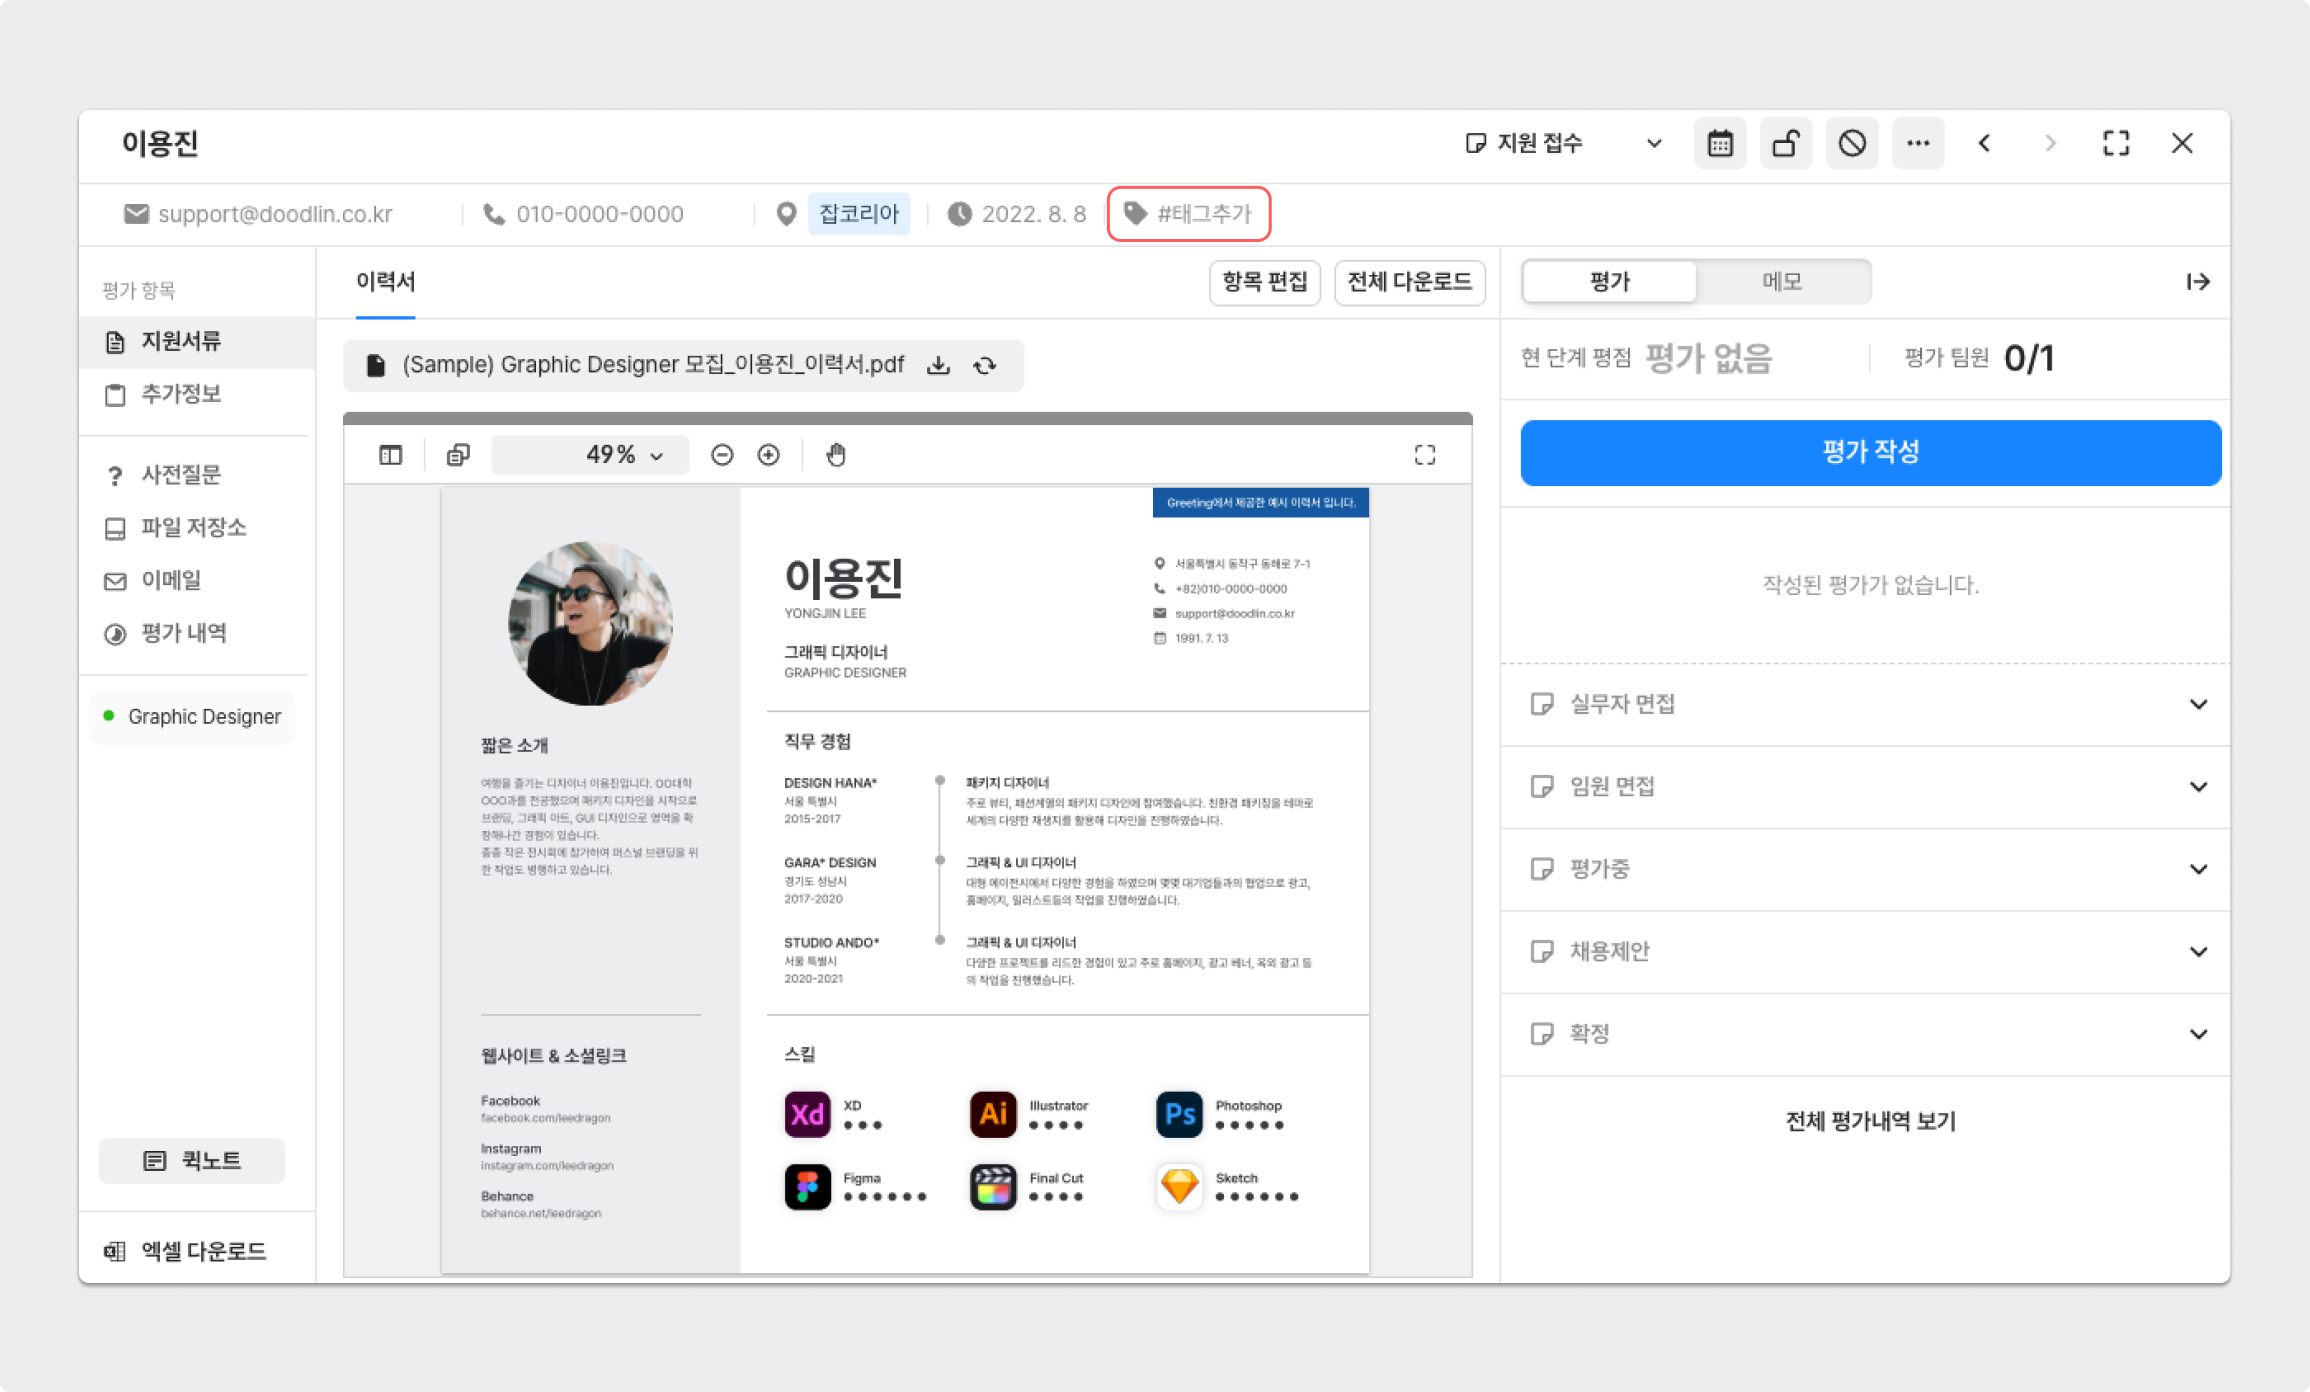
Task: Click the refresh icon beside PDF filename
Action: (985, 365)
